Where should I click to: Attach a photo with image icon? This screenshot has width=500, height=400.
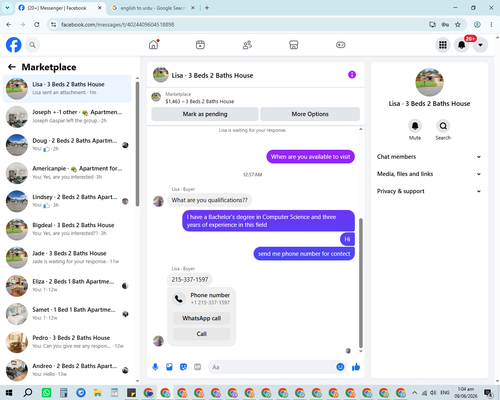coord(169,367)
